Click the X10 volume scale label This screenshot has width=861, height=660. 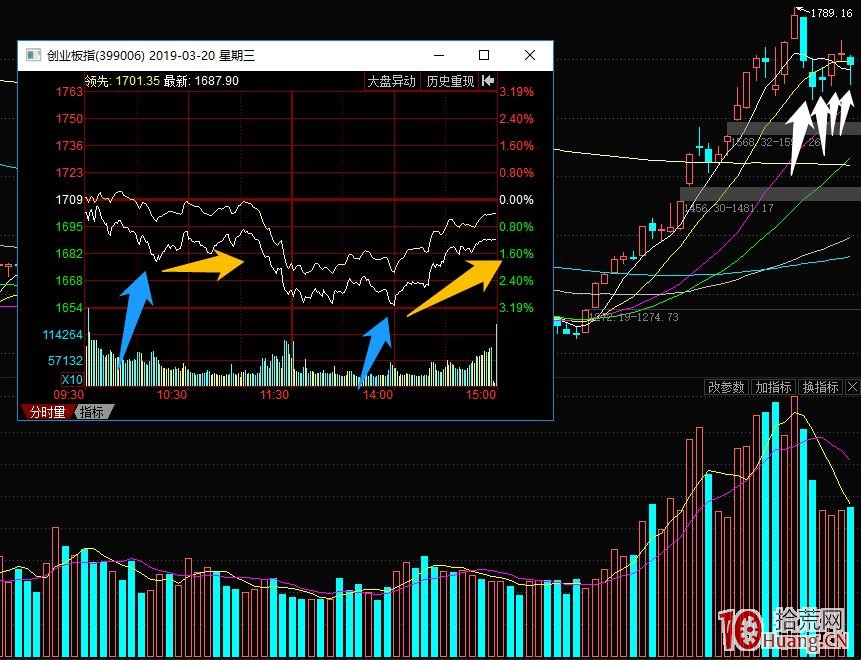72,380
